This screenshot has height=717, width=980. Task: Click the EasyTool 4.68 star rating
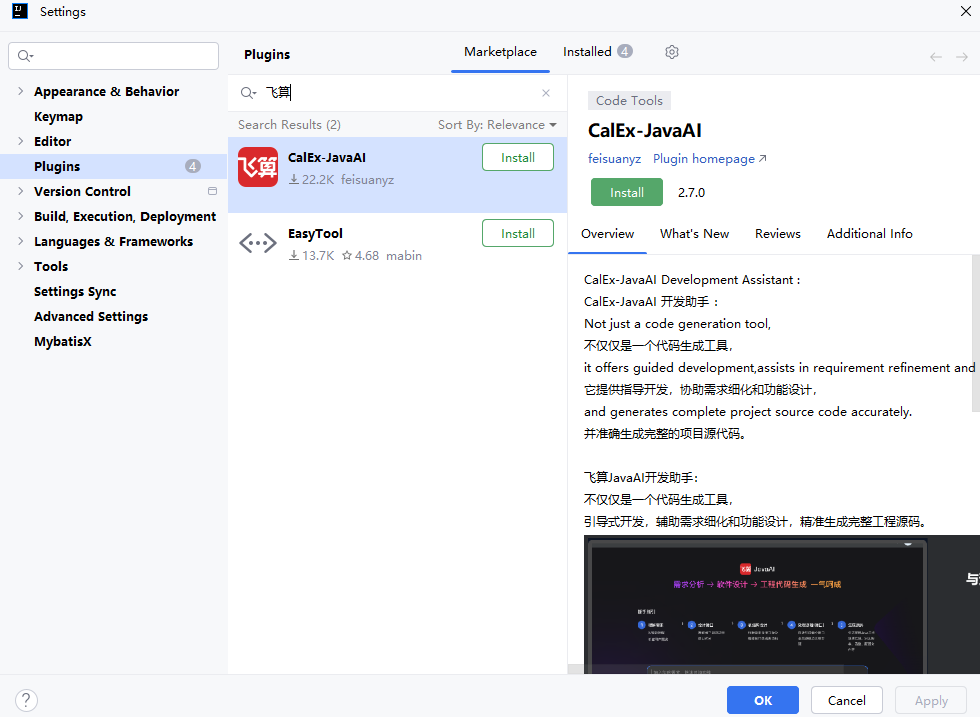pyautogui.click(x=361, y=256)
